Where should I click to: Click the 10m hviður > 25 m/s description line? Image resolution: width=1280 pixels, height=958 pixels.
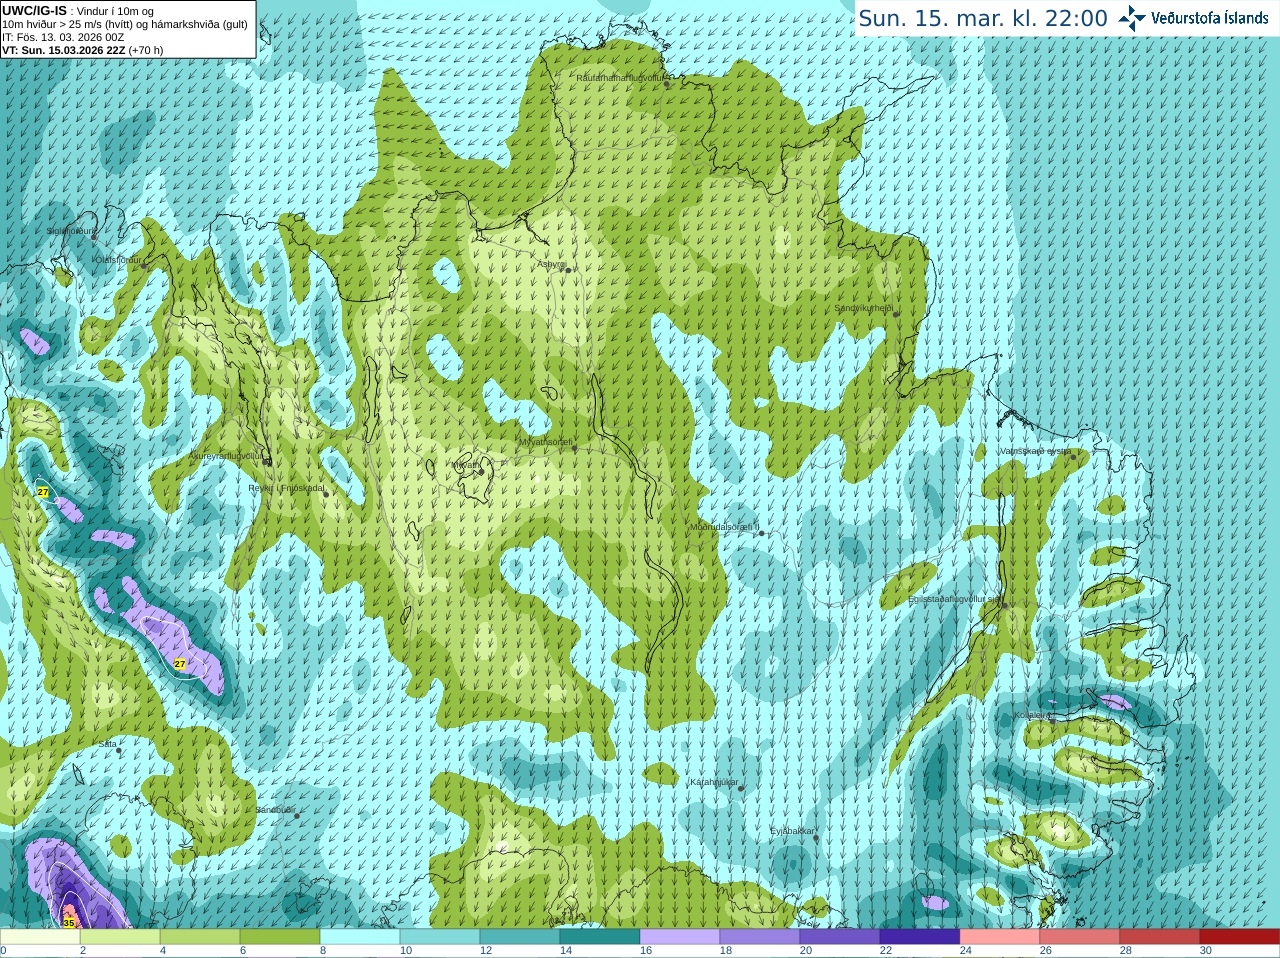coord(125,24)
